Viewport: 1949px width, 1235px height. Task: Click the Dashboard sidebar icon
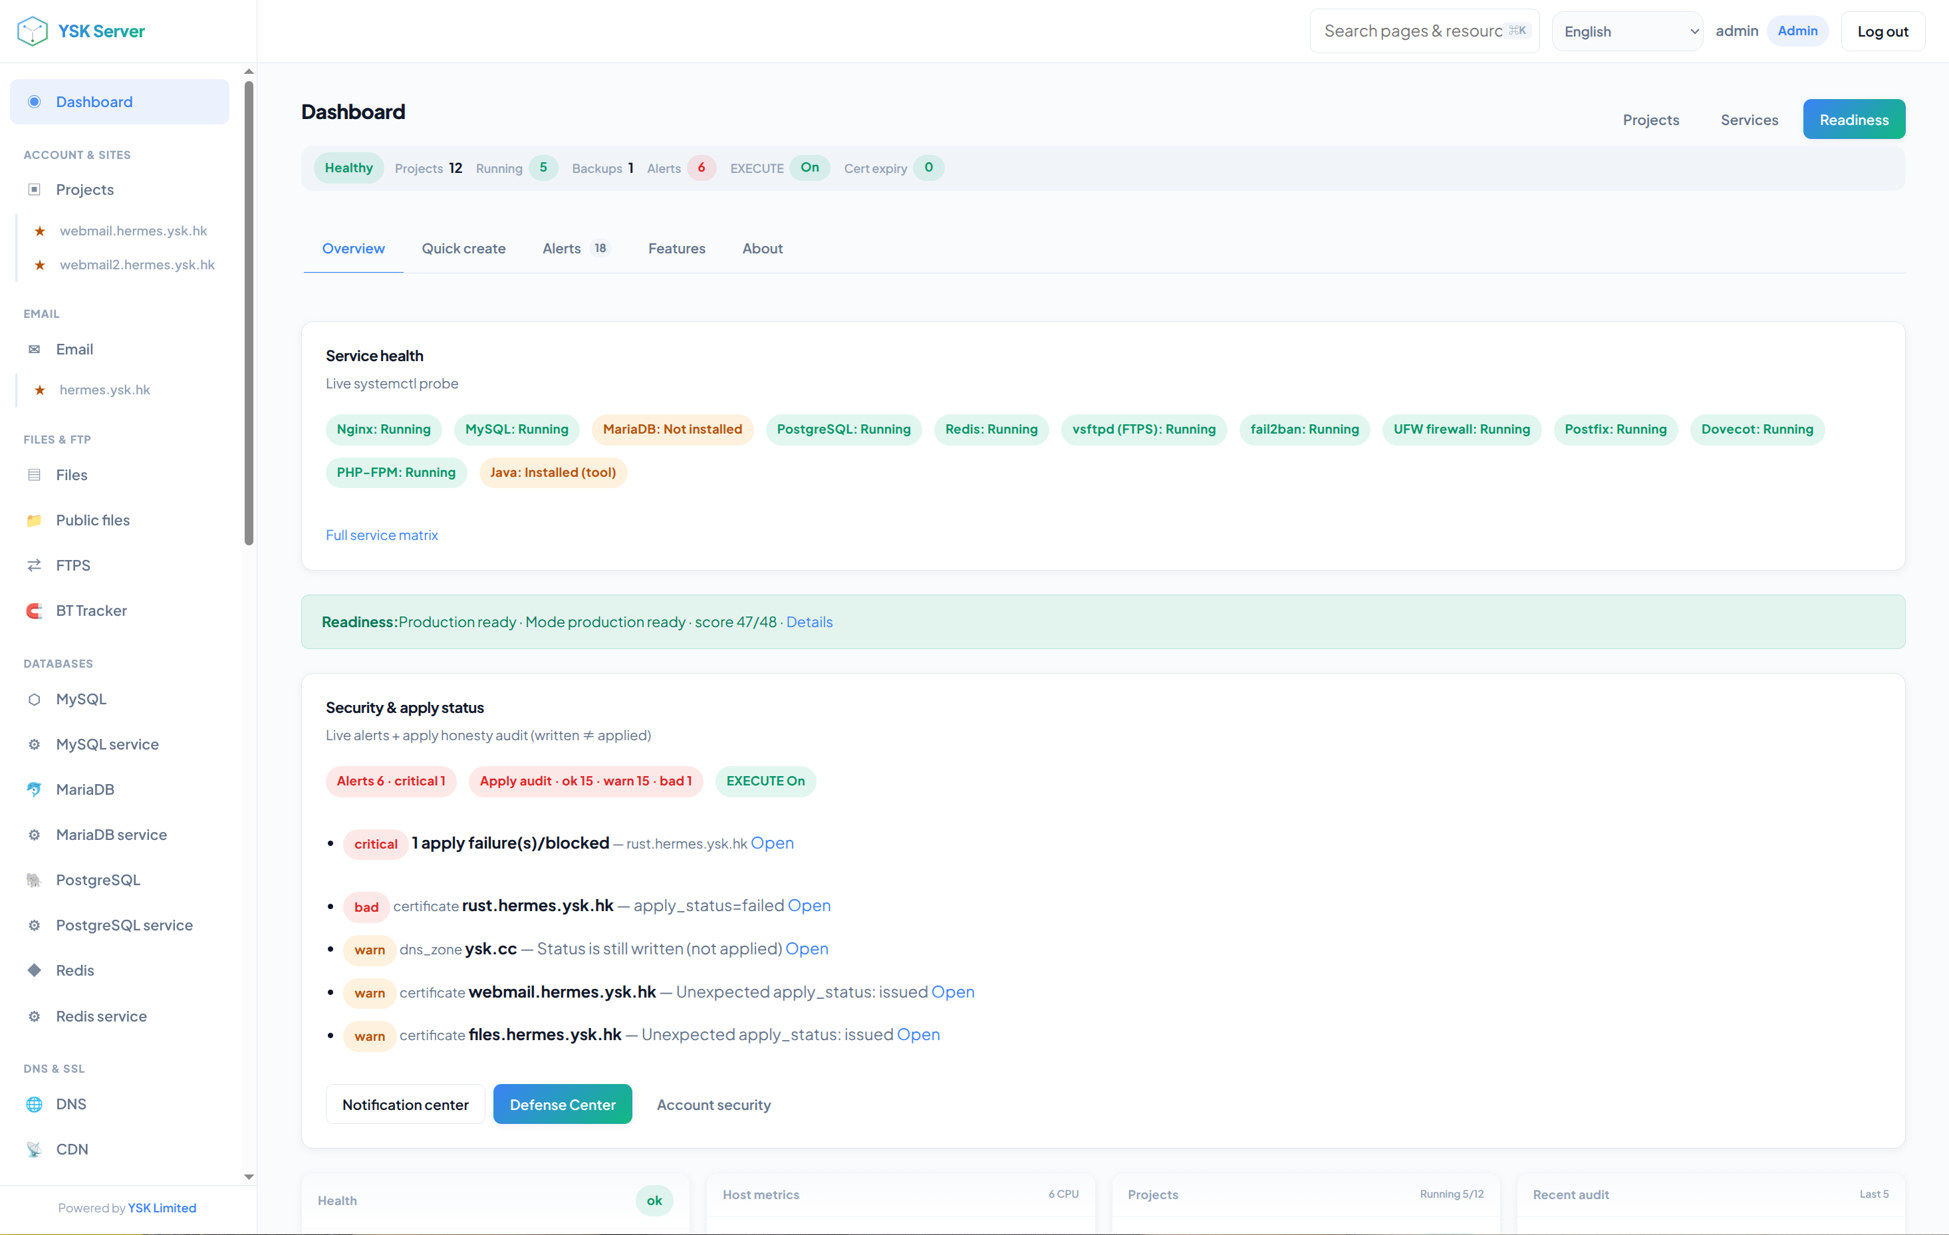coord(34,102)
